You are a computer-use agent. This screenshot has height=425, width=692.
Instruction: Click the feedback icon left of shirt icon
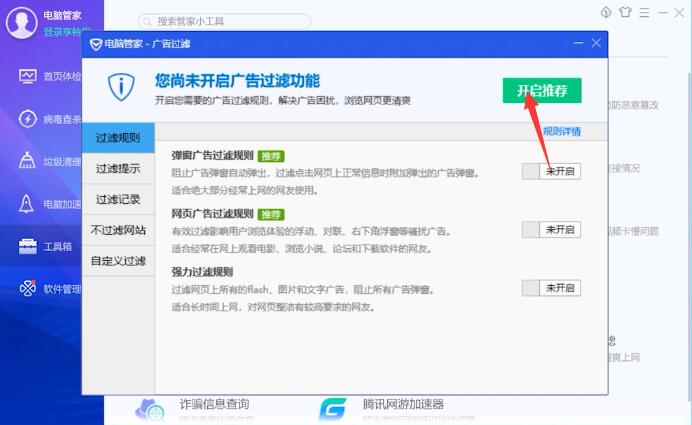(x=606, y=12)
